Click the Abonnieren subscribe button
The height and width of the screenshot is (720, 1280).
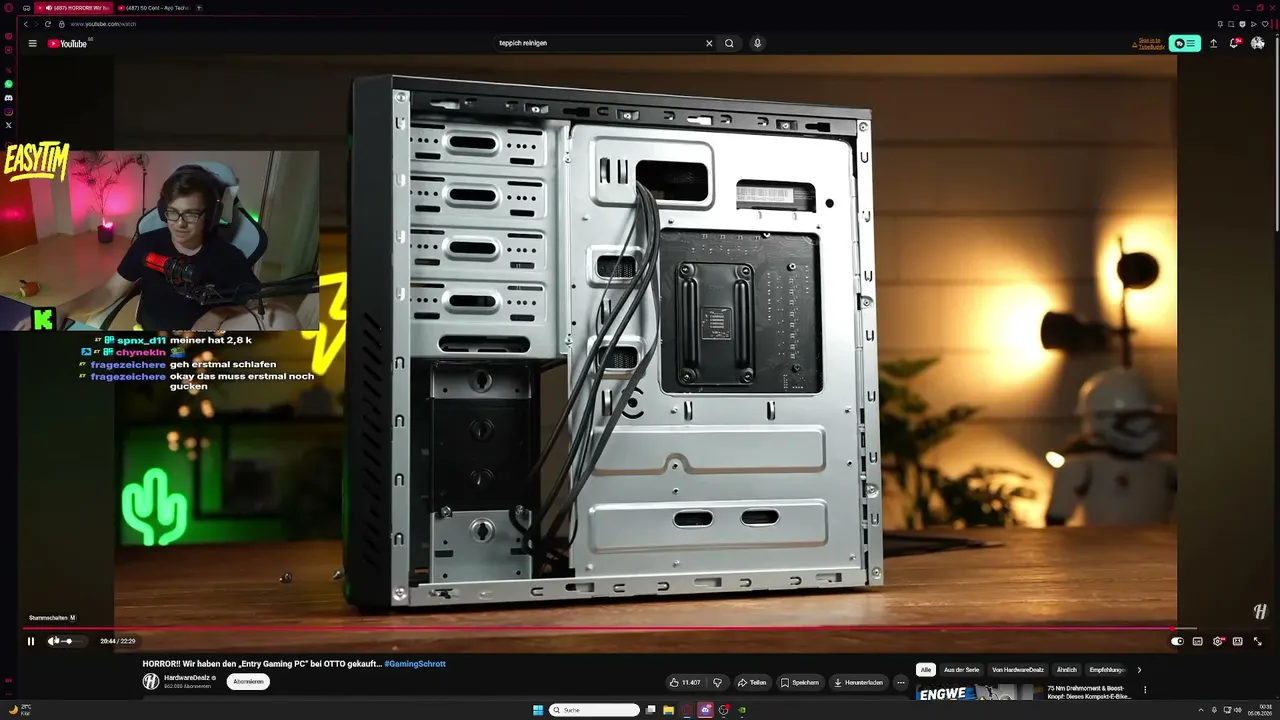coord(248,681)
